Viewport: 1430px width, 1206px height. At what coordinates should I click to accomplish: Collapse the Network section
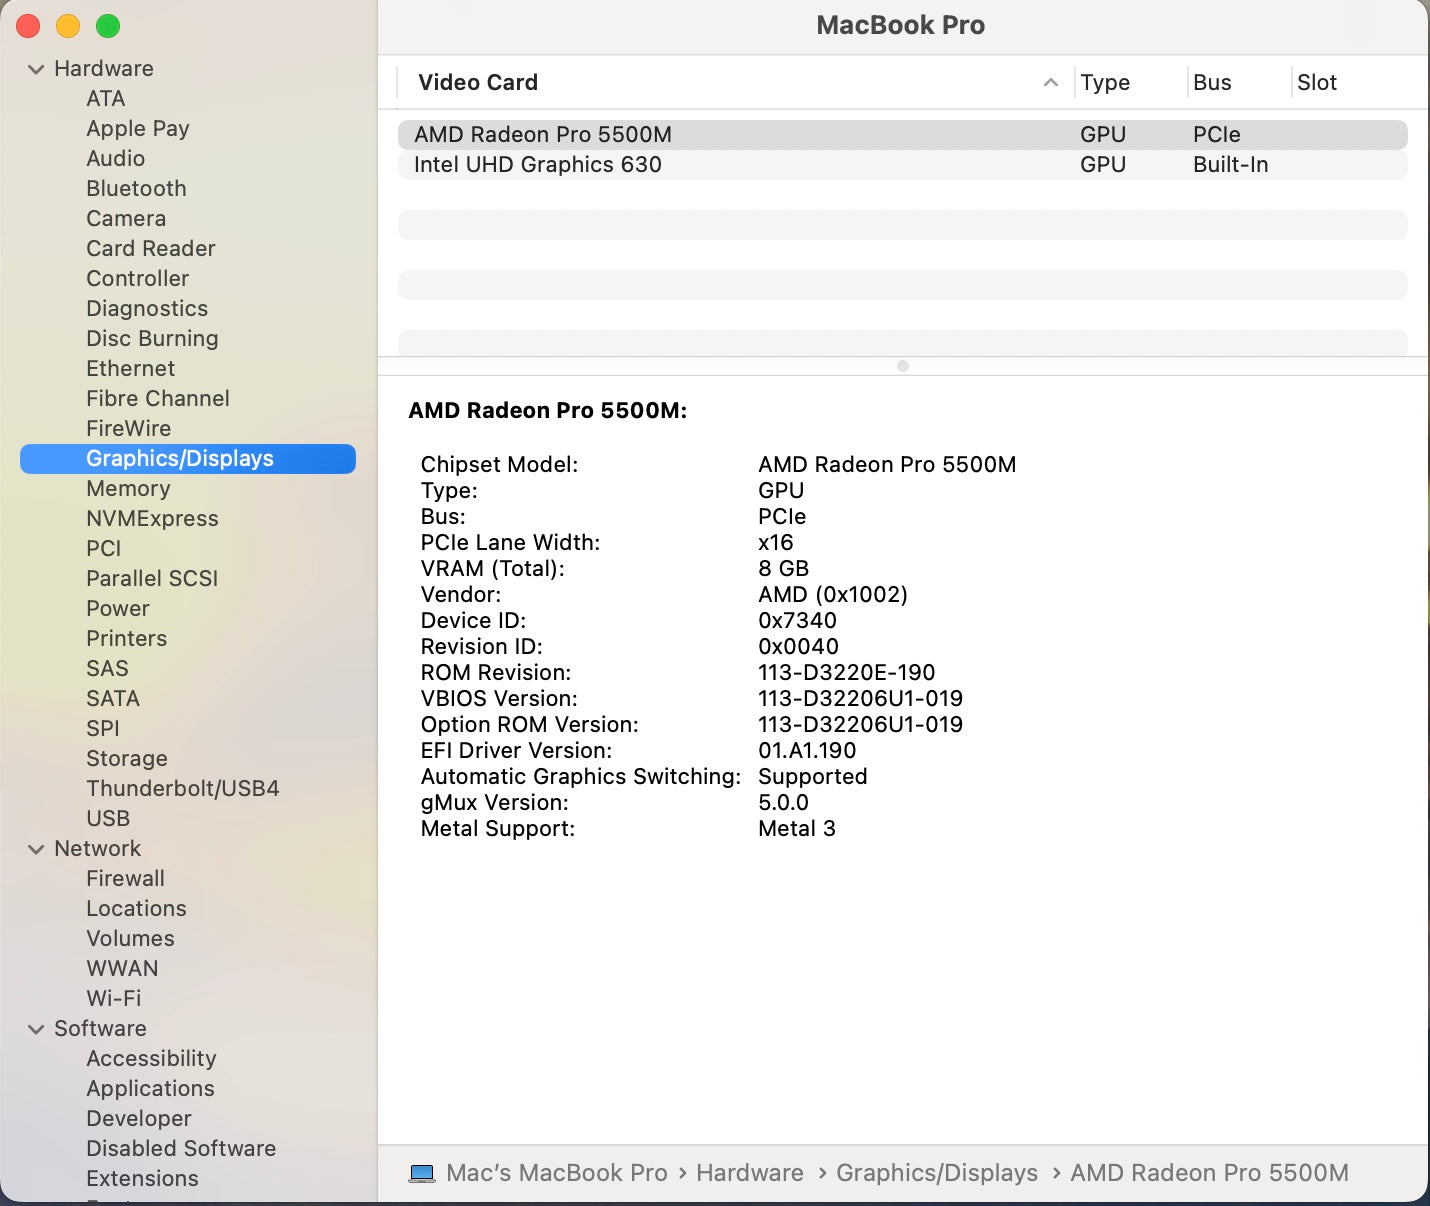coord(37,848)
